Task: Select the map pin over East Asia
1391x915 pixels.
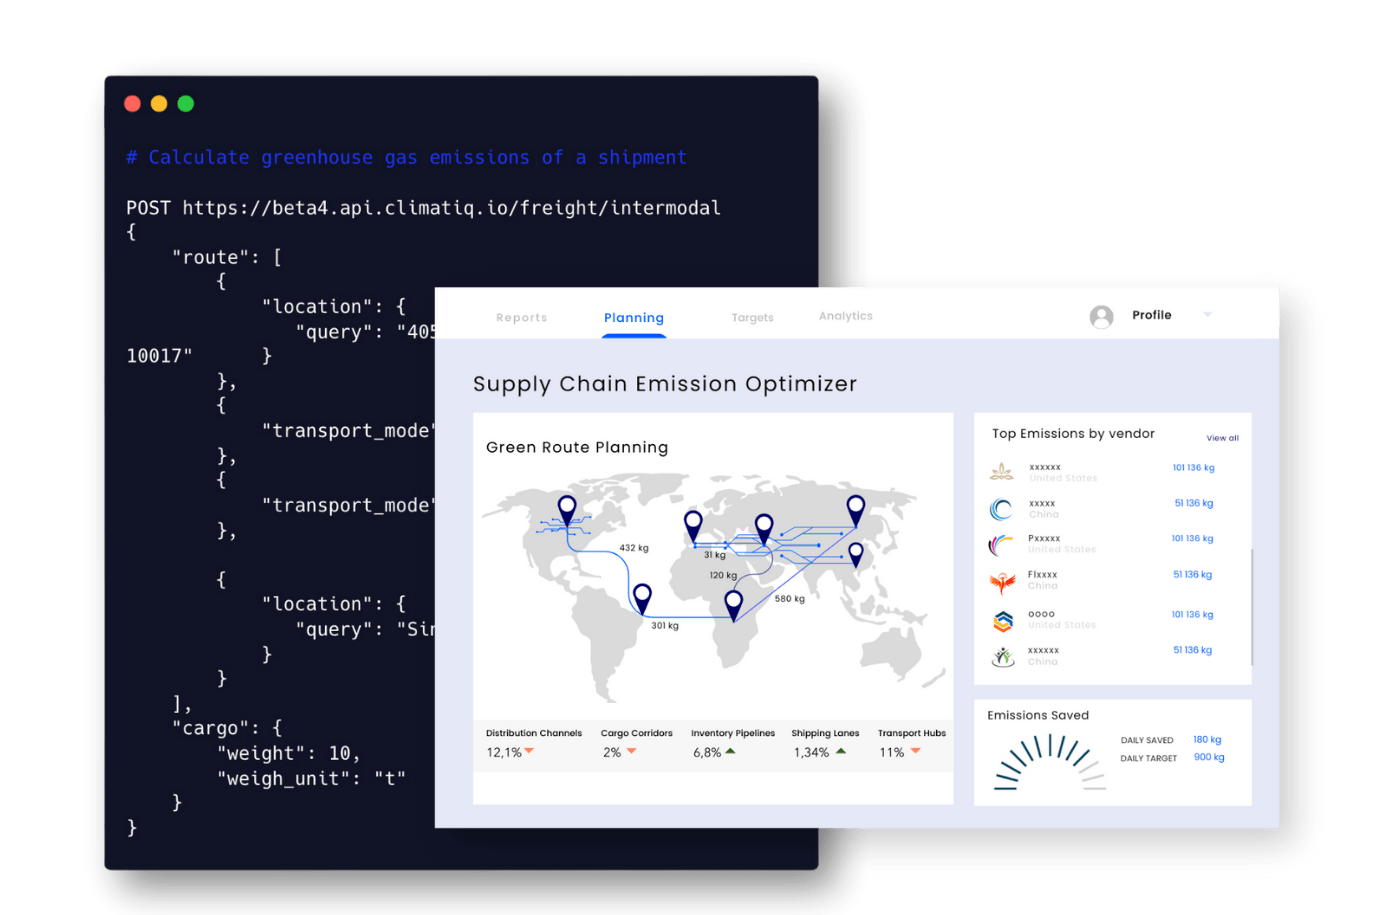Action: [x=855, y=509]
